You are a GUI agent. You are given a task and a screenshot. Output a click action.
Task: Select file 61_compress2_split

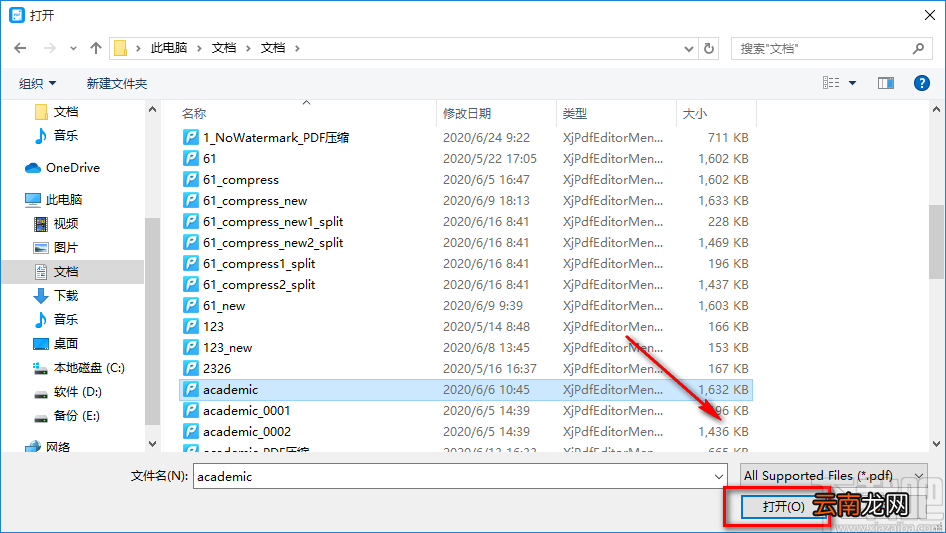tap(259, 284)
